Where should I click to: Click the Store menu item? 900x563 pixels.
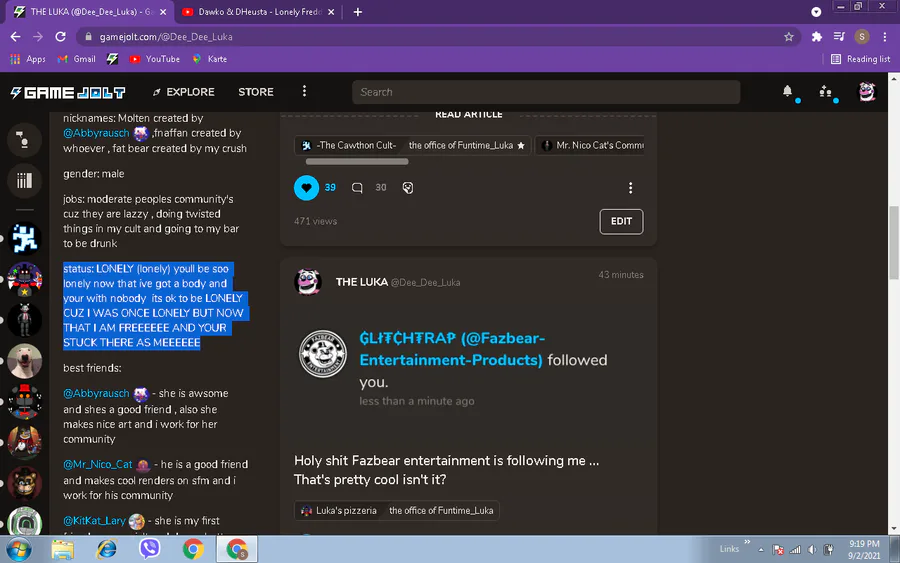click(x=256, y=92)
